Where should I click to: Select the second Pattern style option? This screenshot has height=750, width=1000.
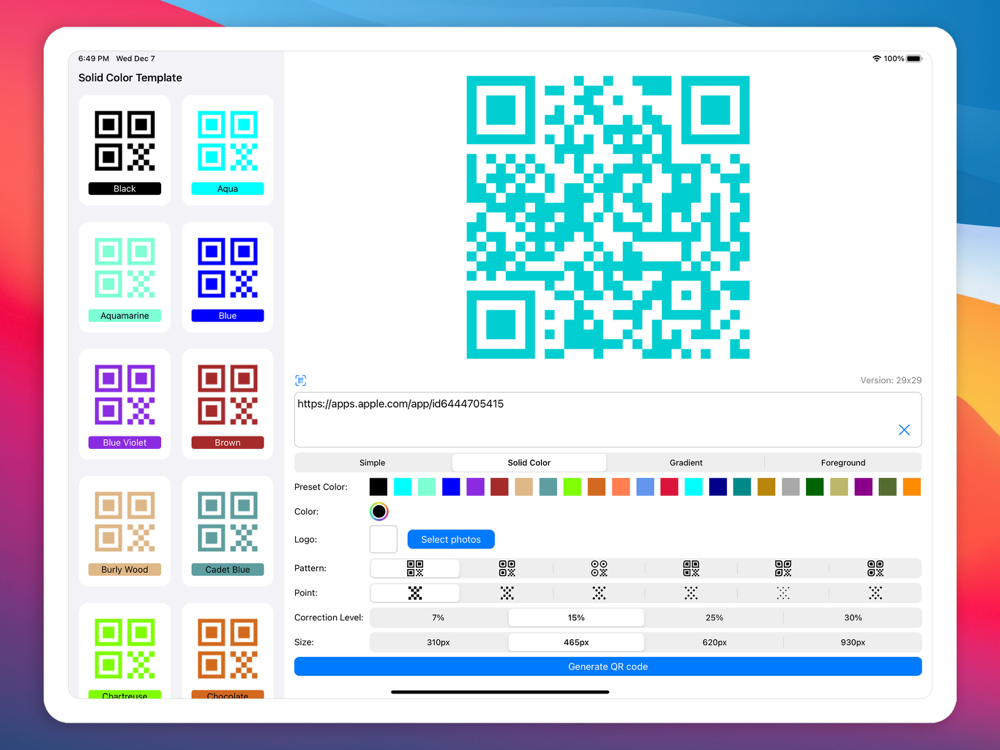click(507, 568)
